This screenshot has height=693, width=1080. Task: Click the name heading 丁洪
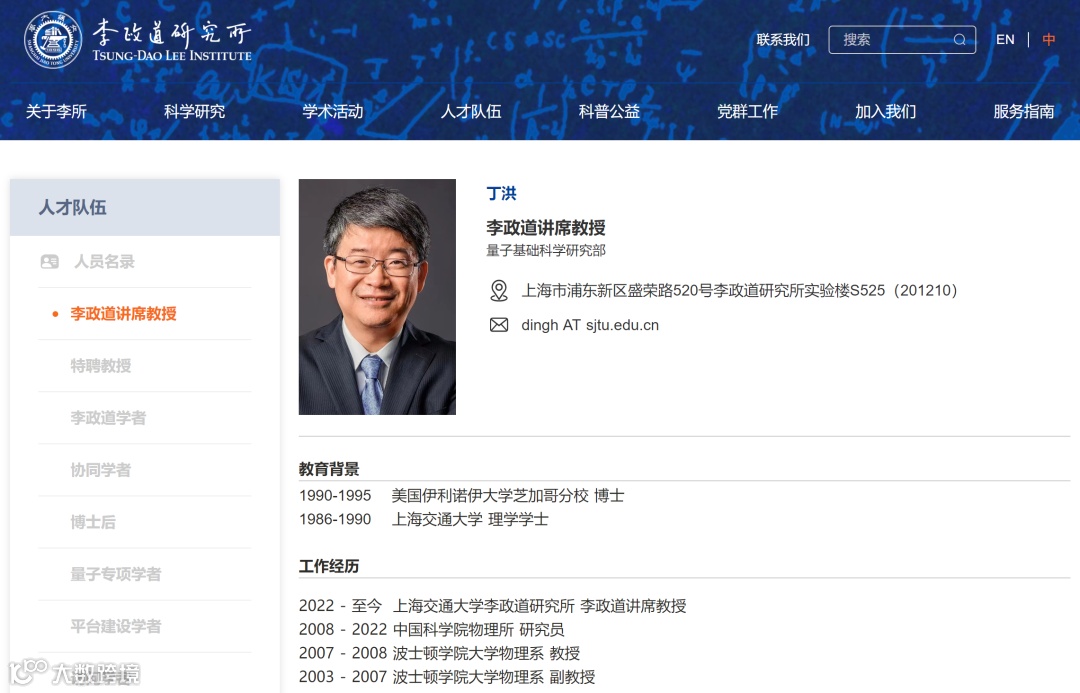tap(501, 194)
